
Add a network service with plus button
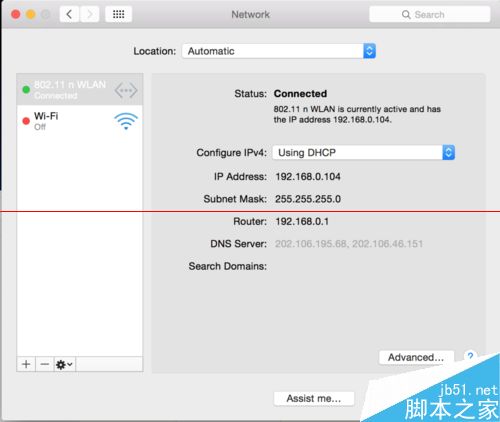click(26, 364)
